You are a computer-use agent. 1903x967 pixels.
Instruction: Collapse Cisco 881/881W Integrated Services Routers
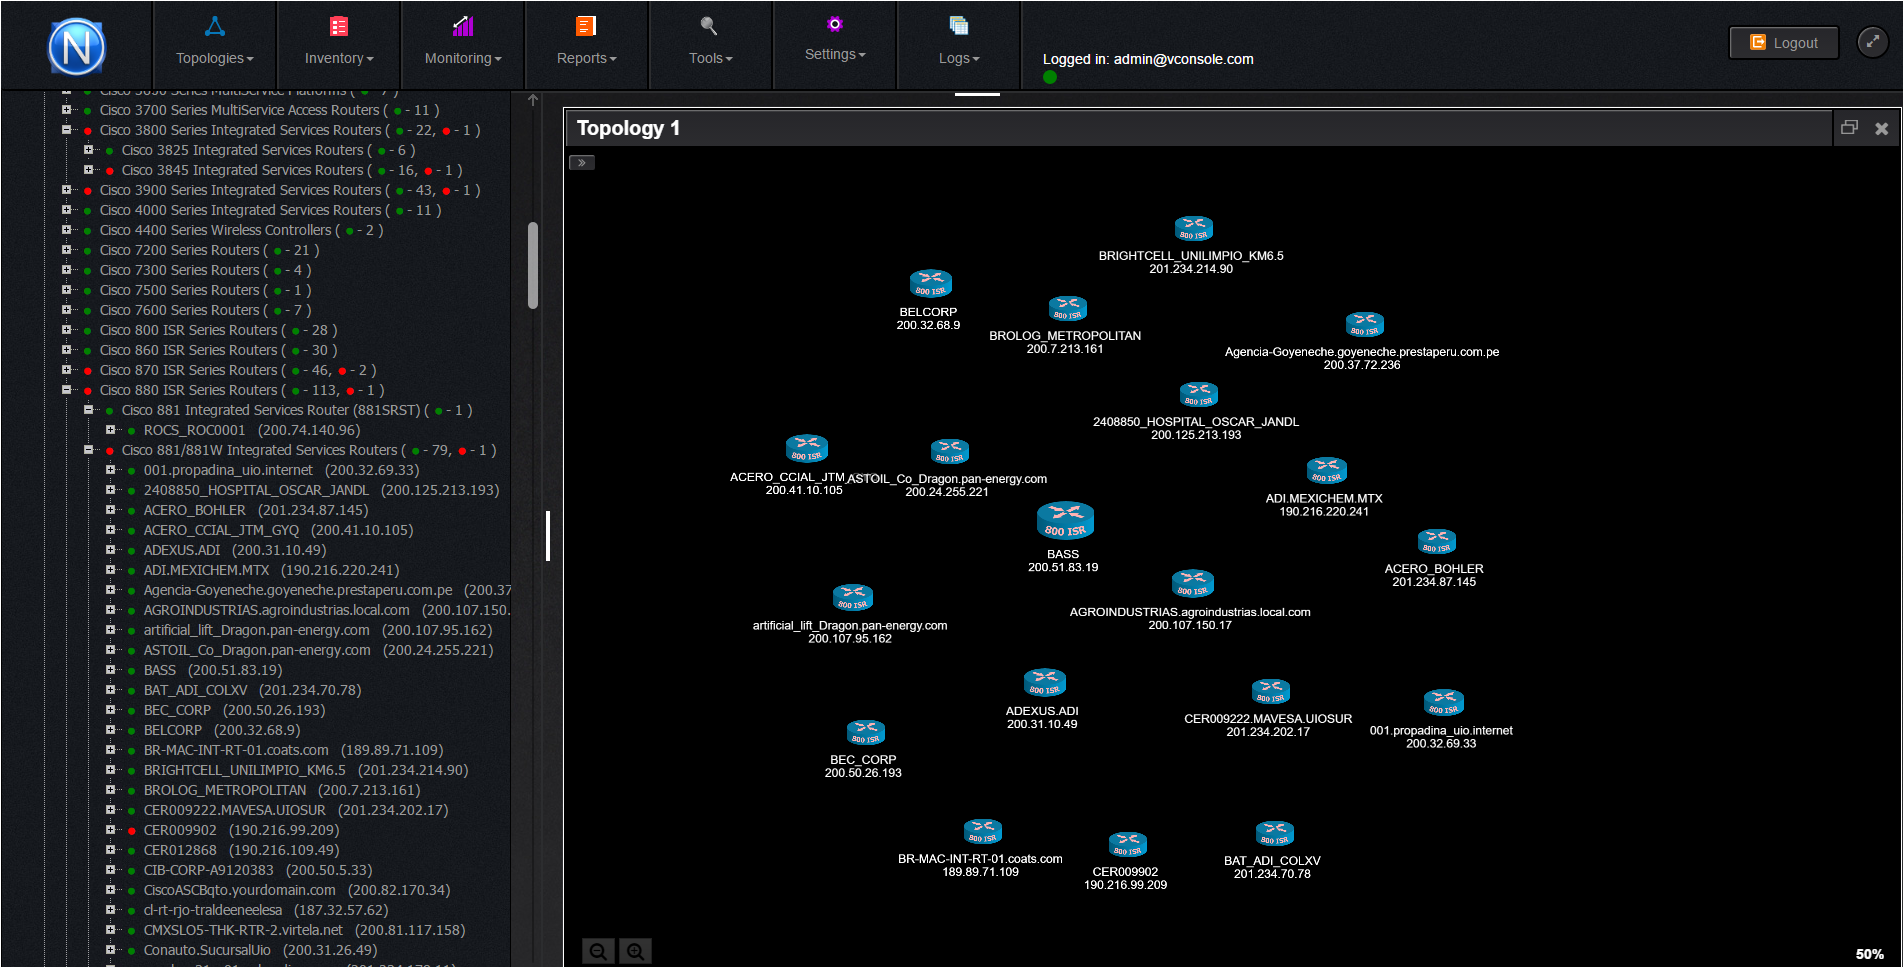click(x=88, y=450)
